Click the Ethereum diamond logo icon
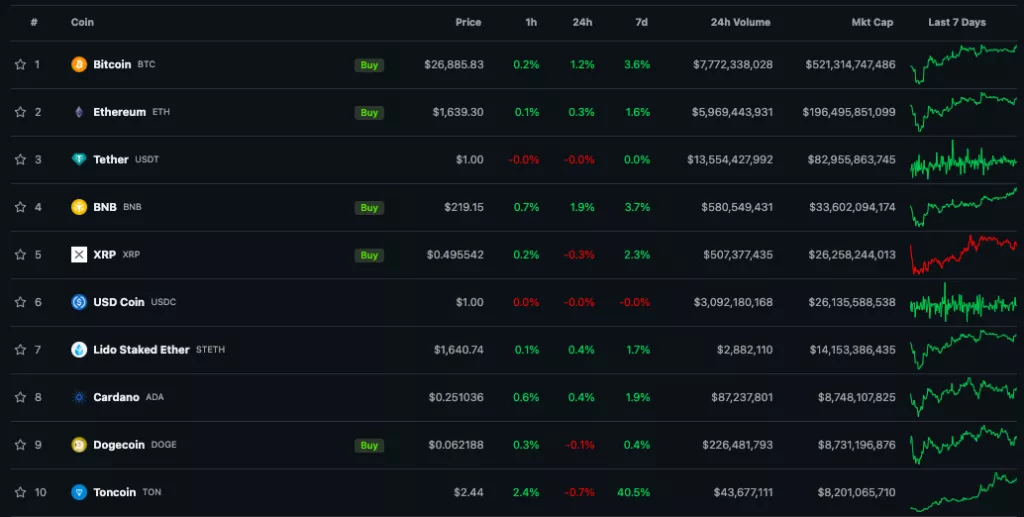The height and width of the screenshot is (517, 1024). (79, 112)
